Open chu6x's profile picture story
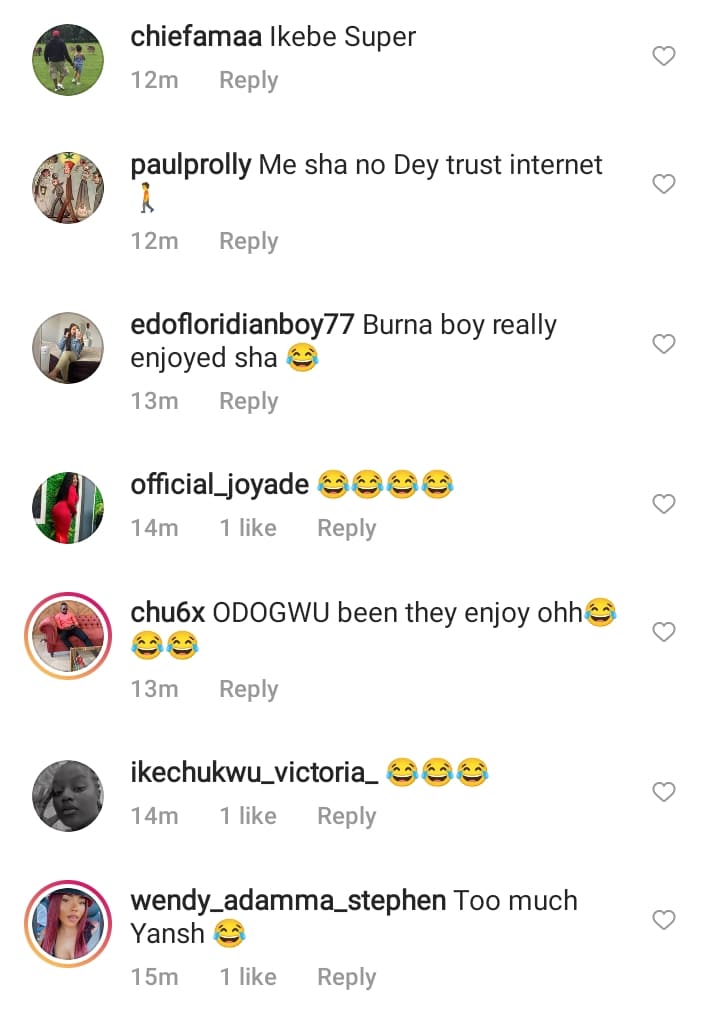Viewport: 720px width, 1035px height. click(68, 635)
